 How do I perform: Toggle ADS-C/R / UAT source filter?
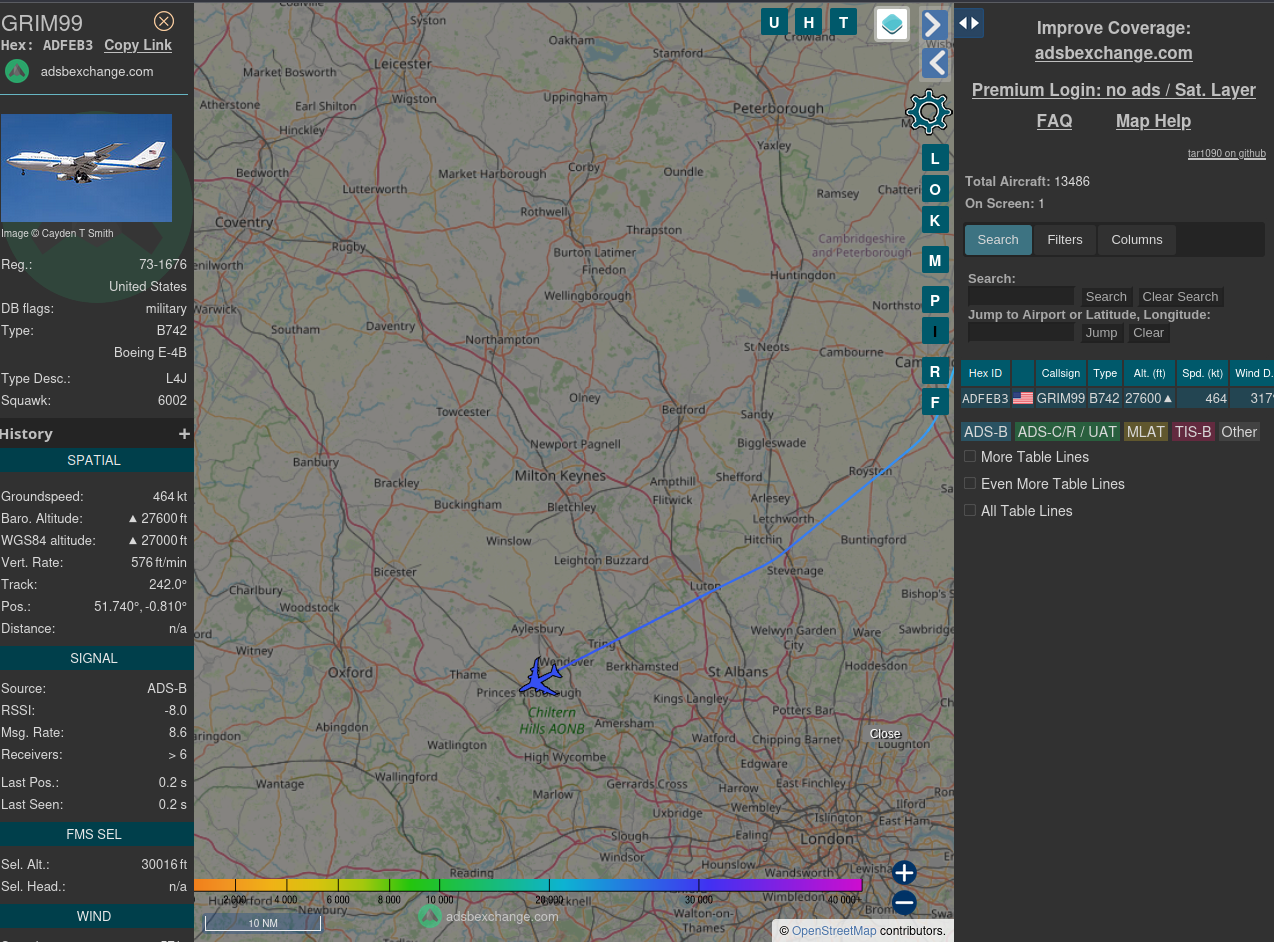1067,432
